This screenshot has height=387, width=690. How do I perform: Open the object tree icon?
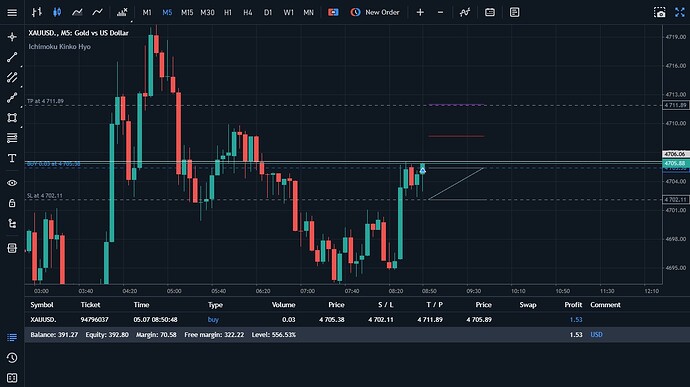[x=12, y=224]
